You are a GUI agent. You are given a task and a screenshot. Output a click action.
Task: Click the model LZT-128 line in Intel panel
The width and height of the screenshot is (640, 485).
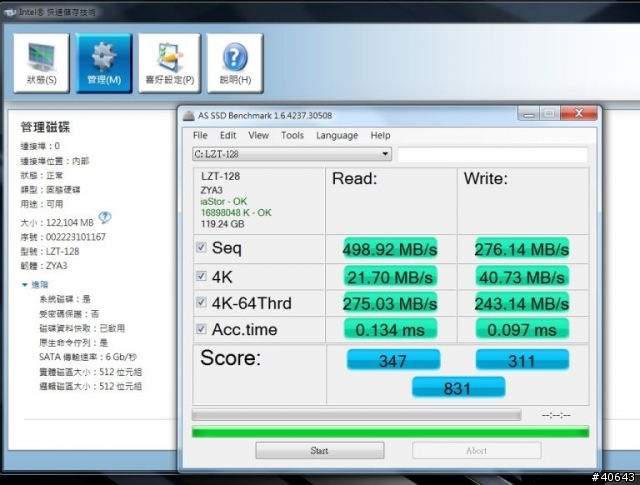click(x=50, y=251)
